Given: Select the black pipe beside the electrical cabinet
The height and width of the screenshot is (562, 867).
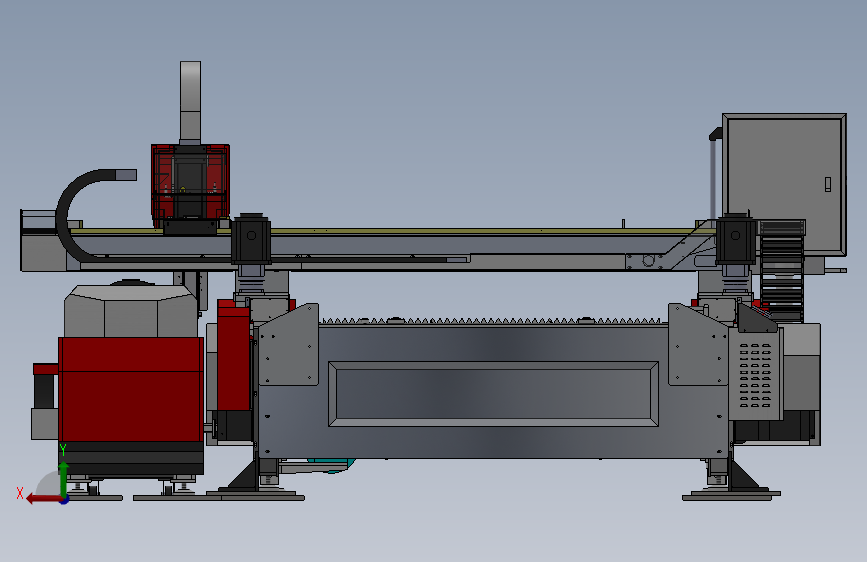Looking at the screenshot, I should click(713, 174).
